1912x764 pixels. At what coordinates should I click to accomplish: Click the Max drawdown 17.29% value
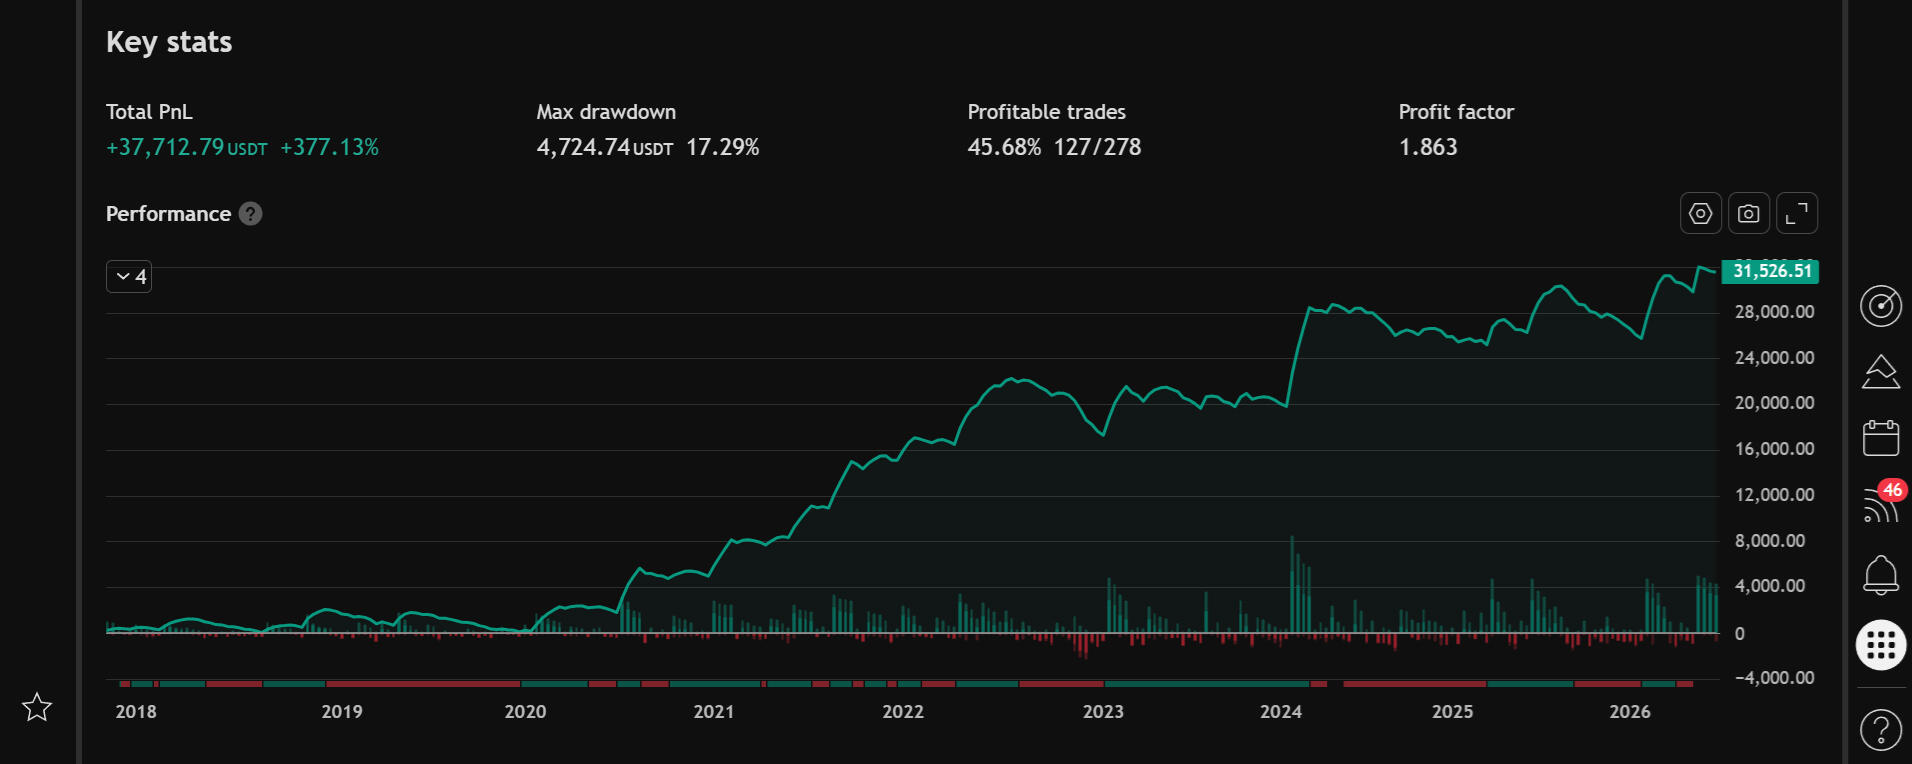(x=722, y=148)
